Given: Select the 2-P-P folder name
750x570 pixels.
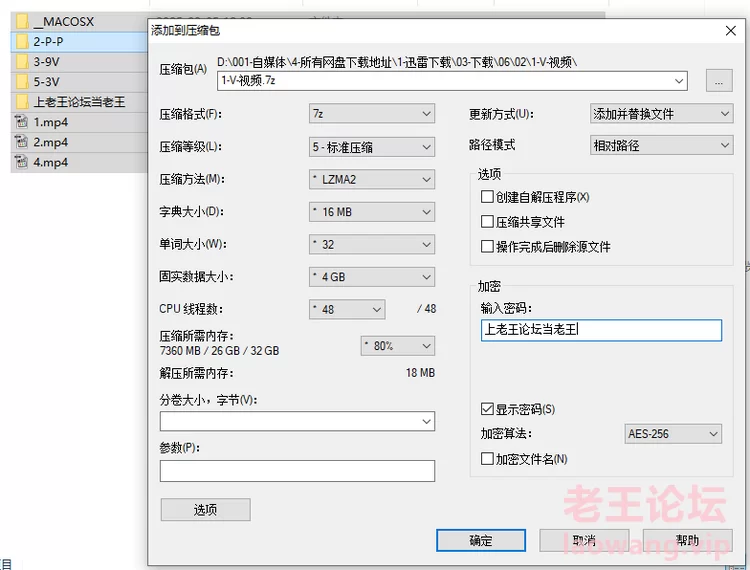Looking at the screenshot, I should [48, 42].
